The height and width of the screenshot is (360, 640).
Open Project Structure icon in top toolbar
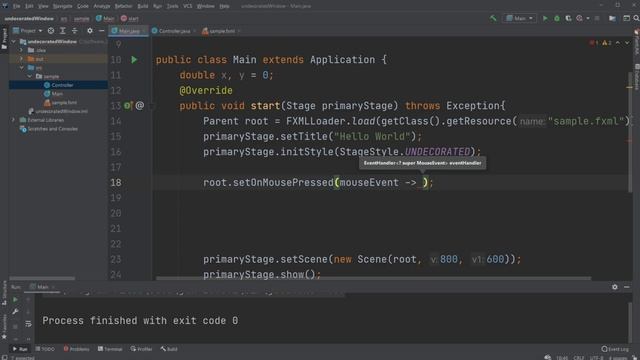(612, 18)
